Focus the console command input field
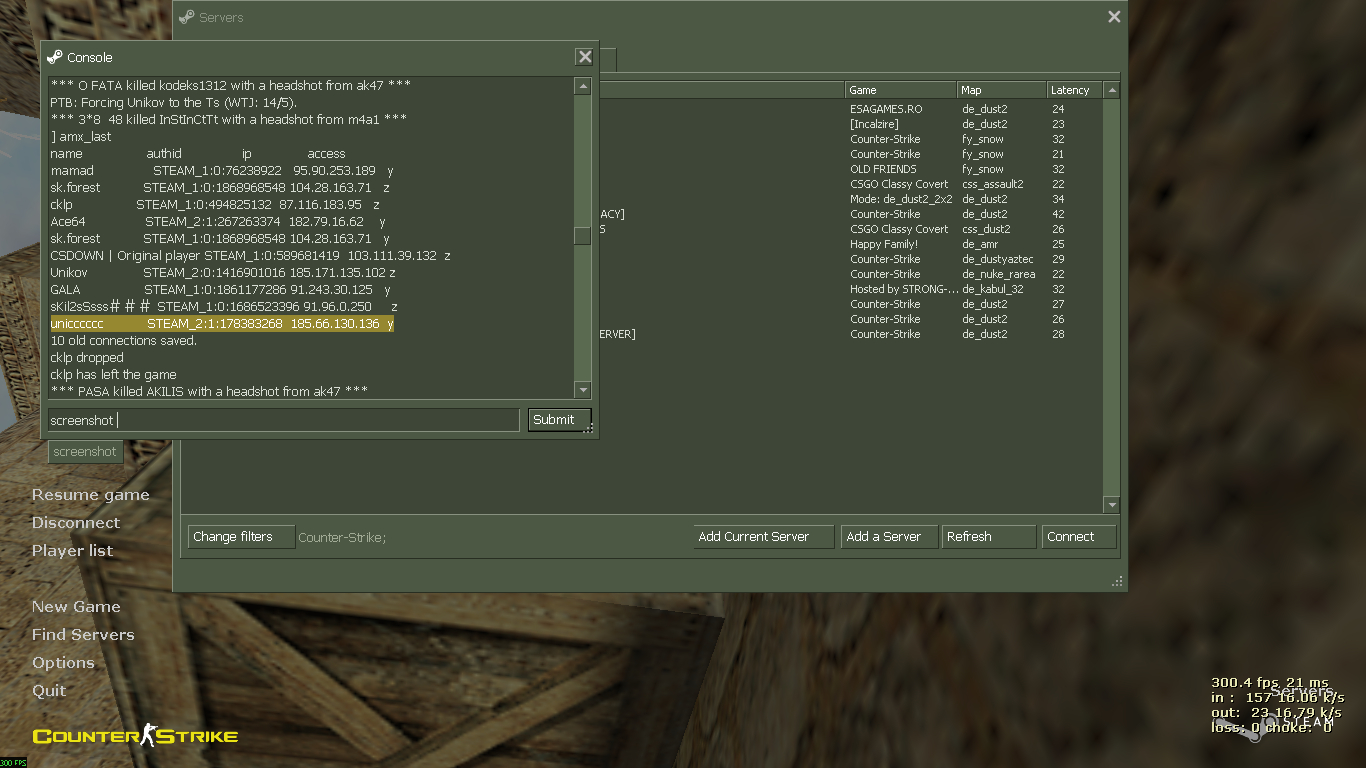Image resolution: width=1366 pixels, height=768 pixels. pyautogui.click(x=283, y=420)
